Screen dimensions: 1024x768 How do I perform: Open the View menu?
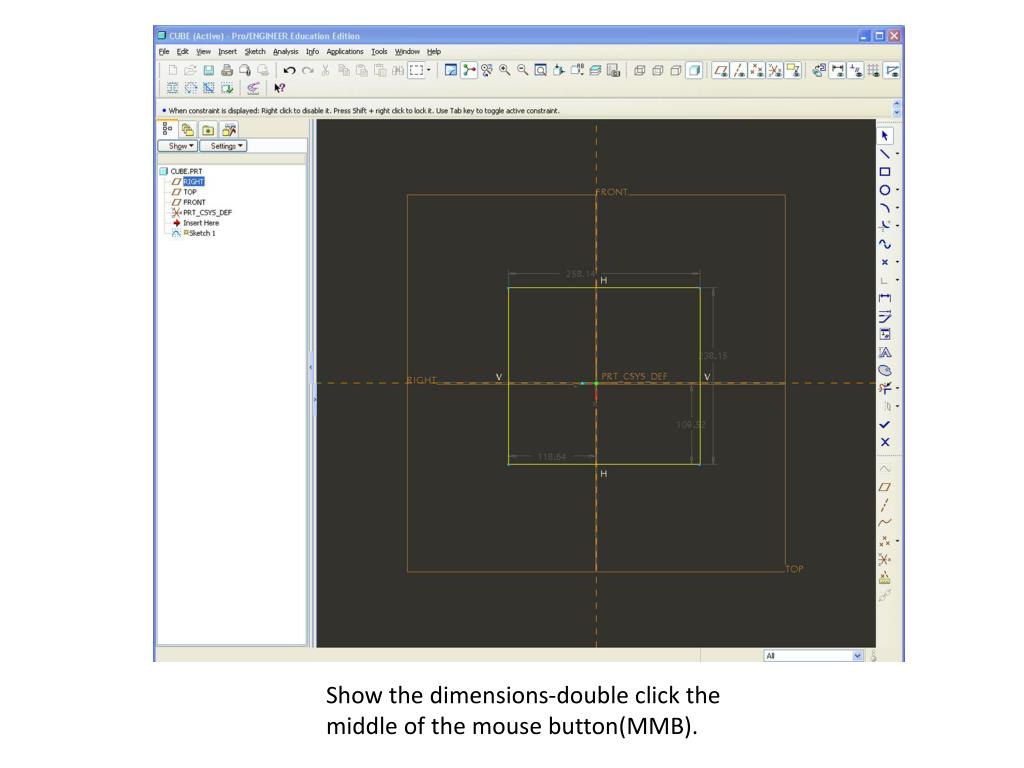(204, 52)
